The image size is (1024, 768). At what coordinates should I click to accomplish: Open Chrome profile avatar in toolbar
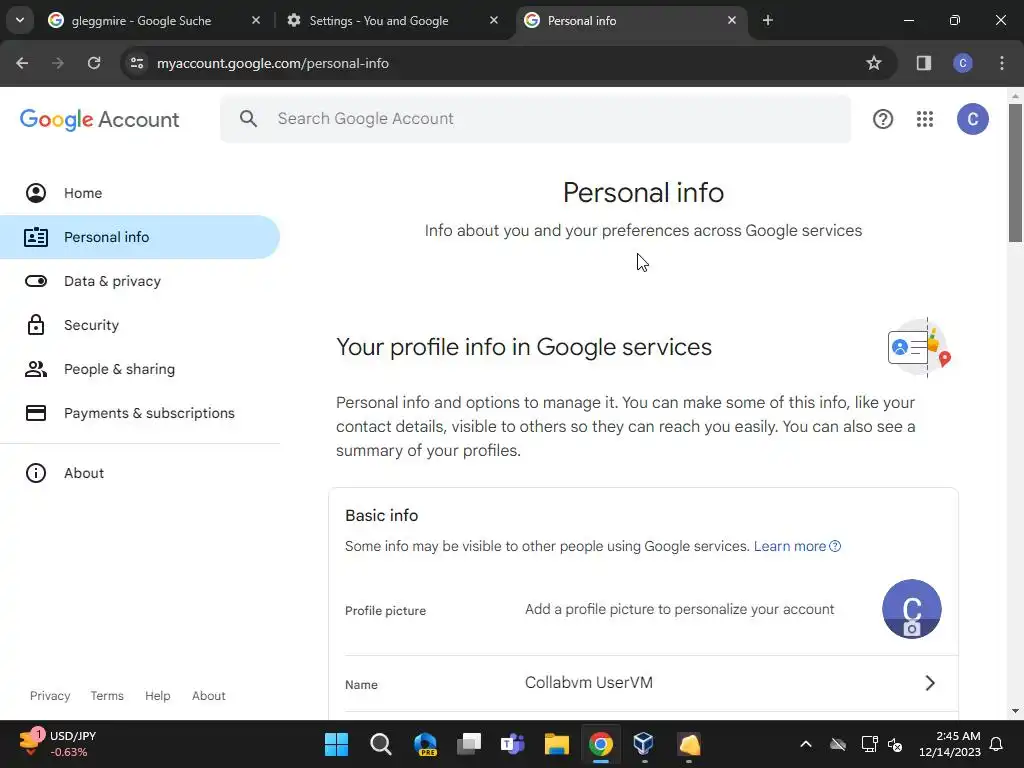coord(963,63)
